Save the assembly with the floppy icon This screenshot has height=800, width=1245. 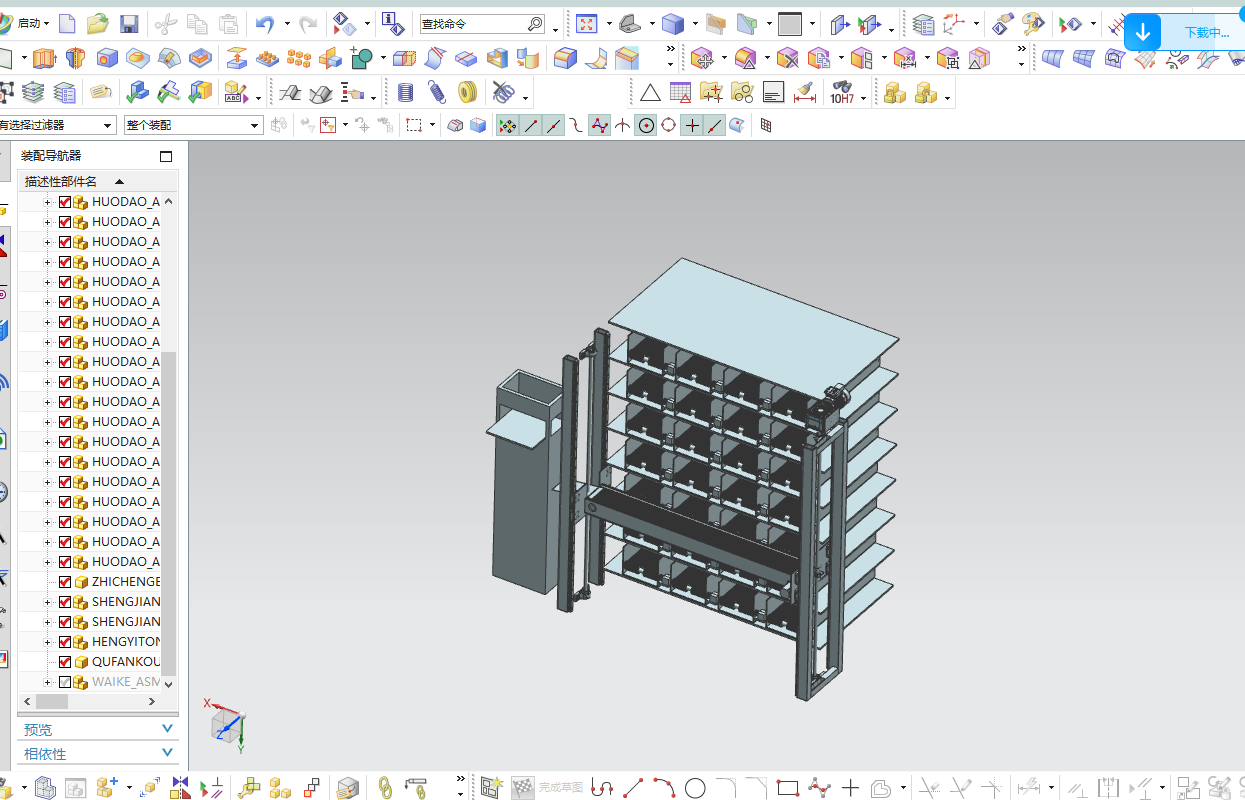pos(129,23)
